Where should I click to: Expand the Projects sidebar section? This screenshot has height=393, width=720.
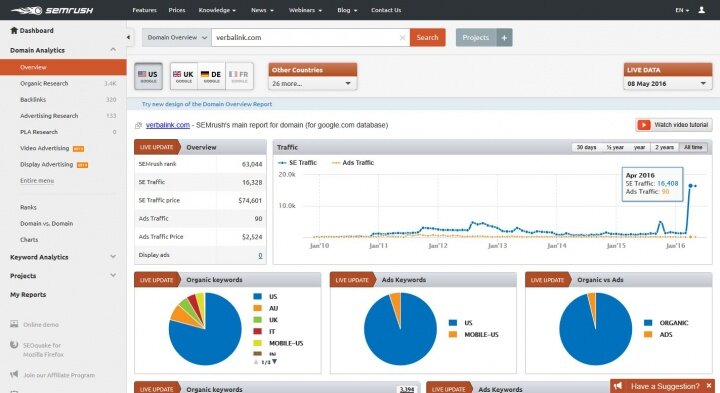point(113,275)
